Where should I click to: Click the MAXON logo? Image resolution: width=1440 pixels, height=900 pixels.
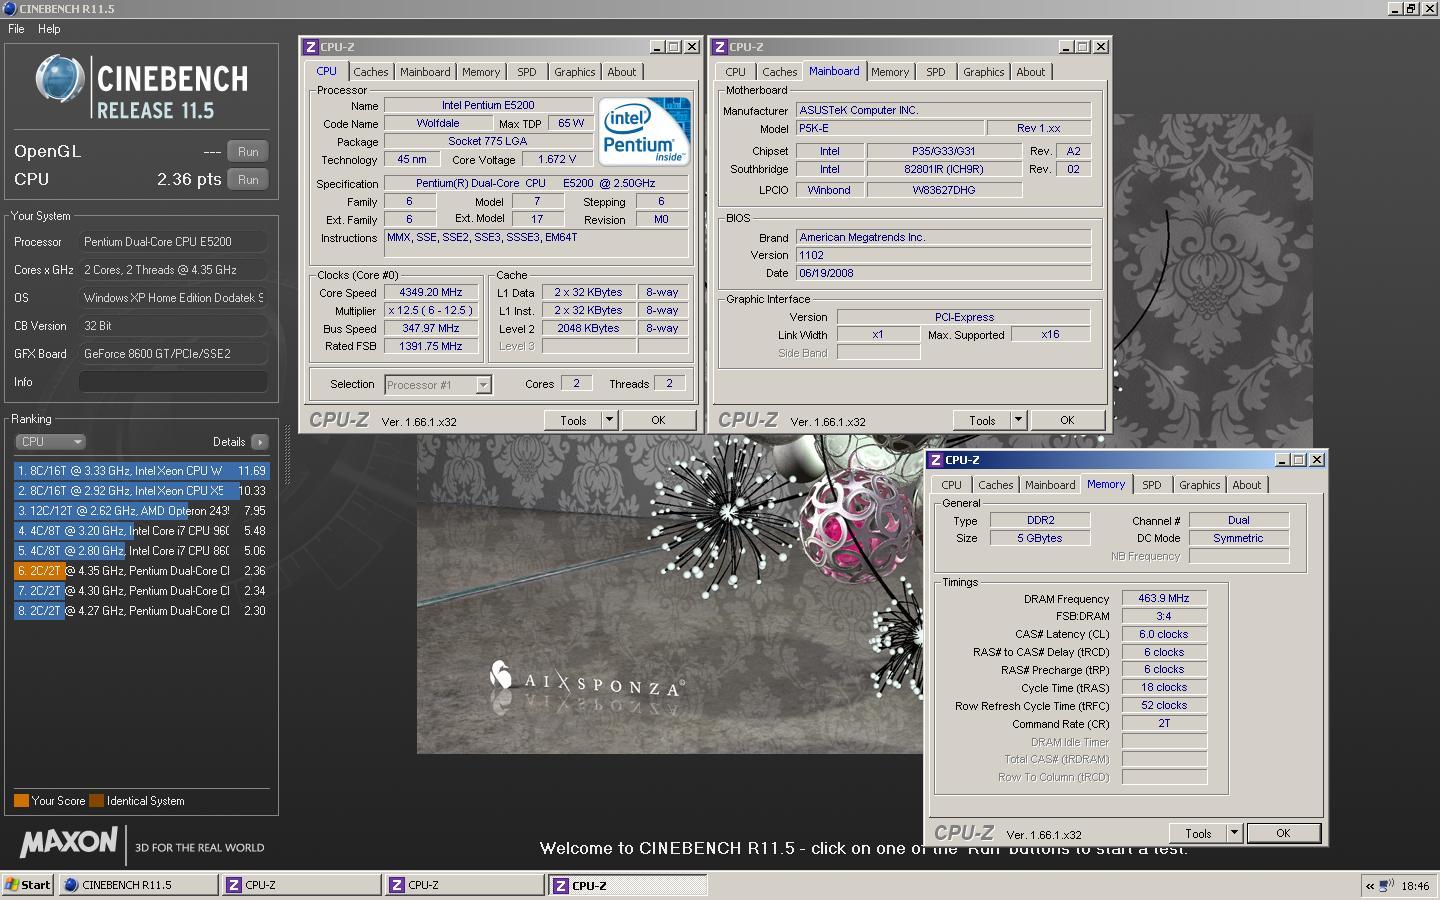coord(69,843)
